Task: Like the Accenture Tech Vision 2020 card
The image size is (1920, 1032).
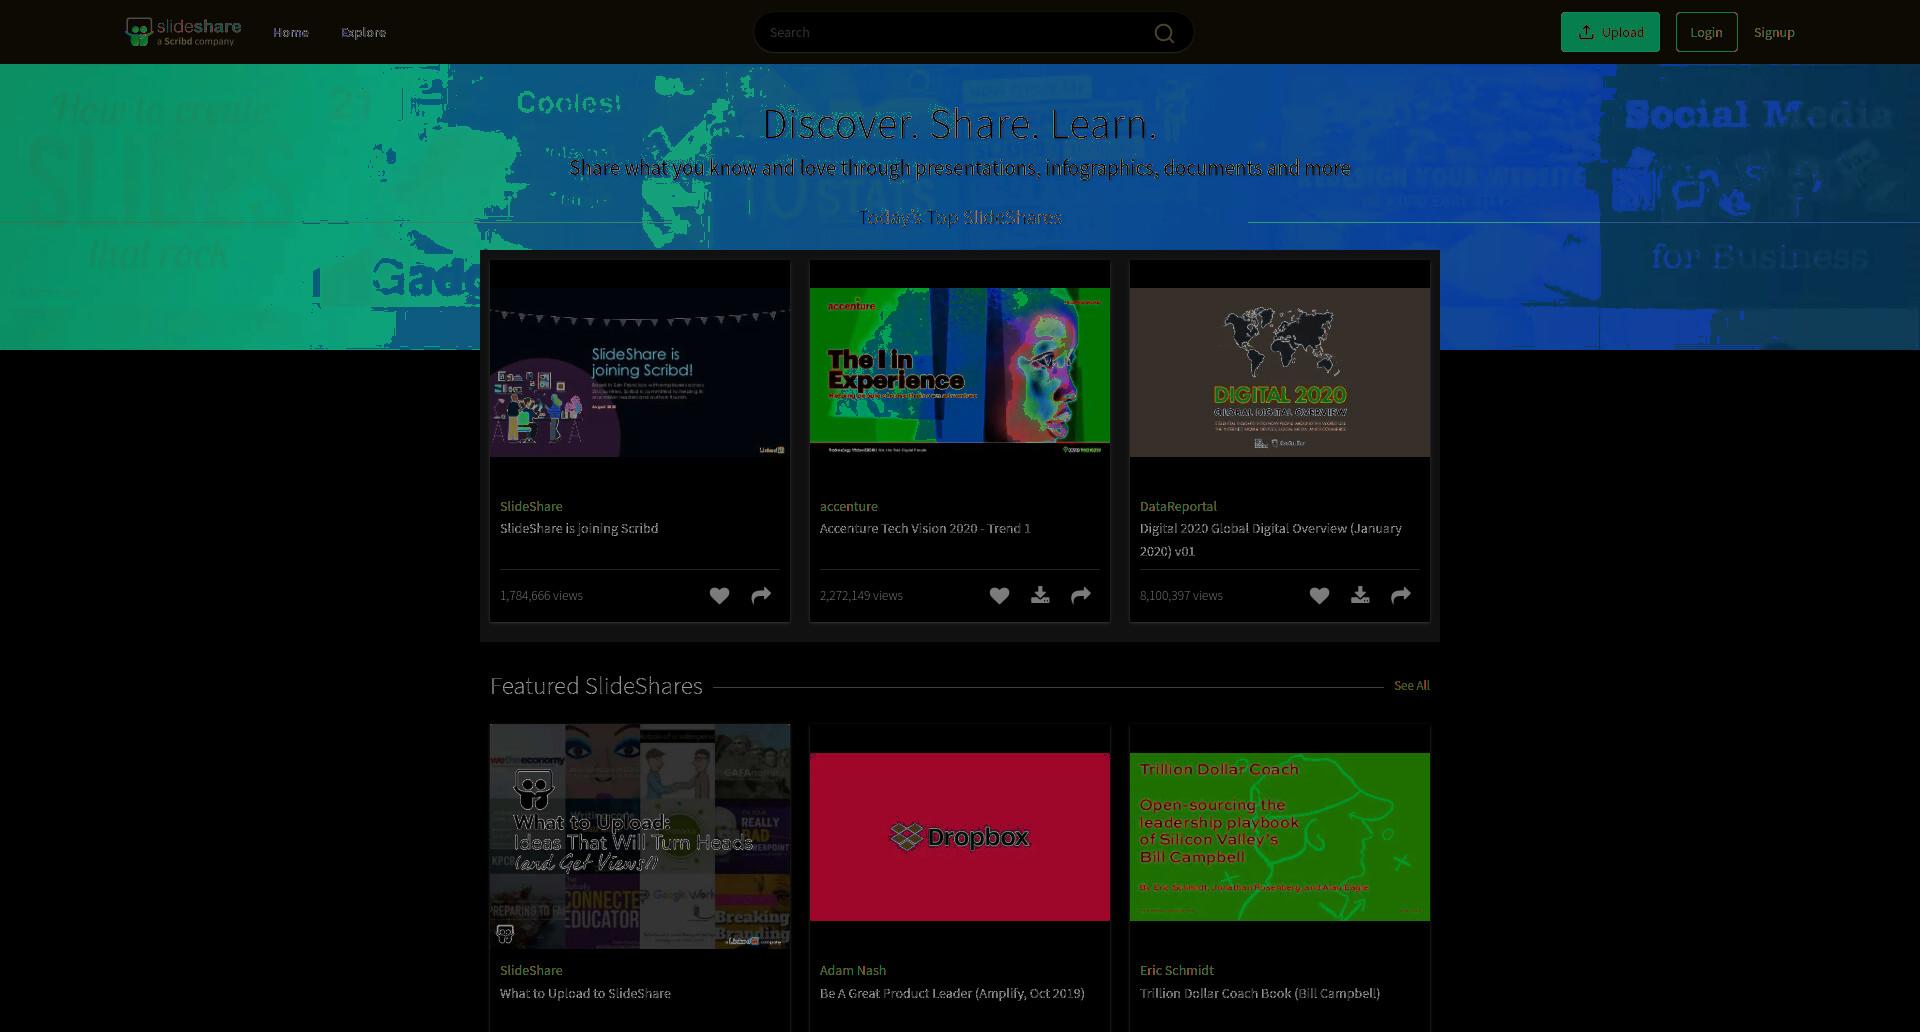Action: [999, 596]
